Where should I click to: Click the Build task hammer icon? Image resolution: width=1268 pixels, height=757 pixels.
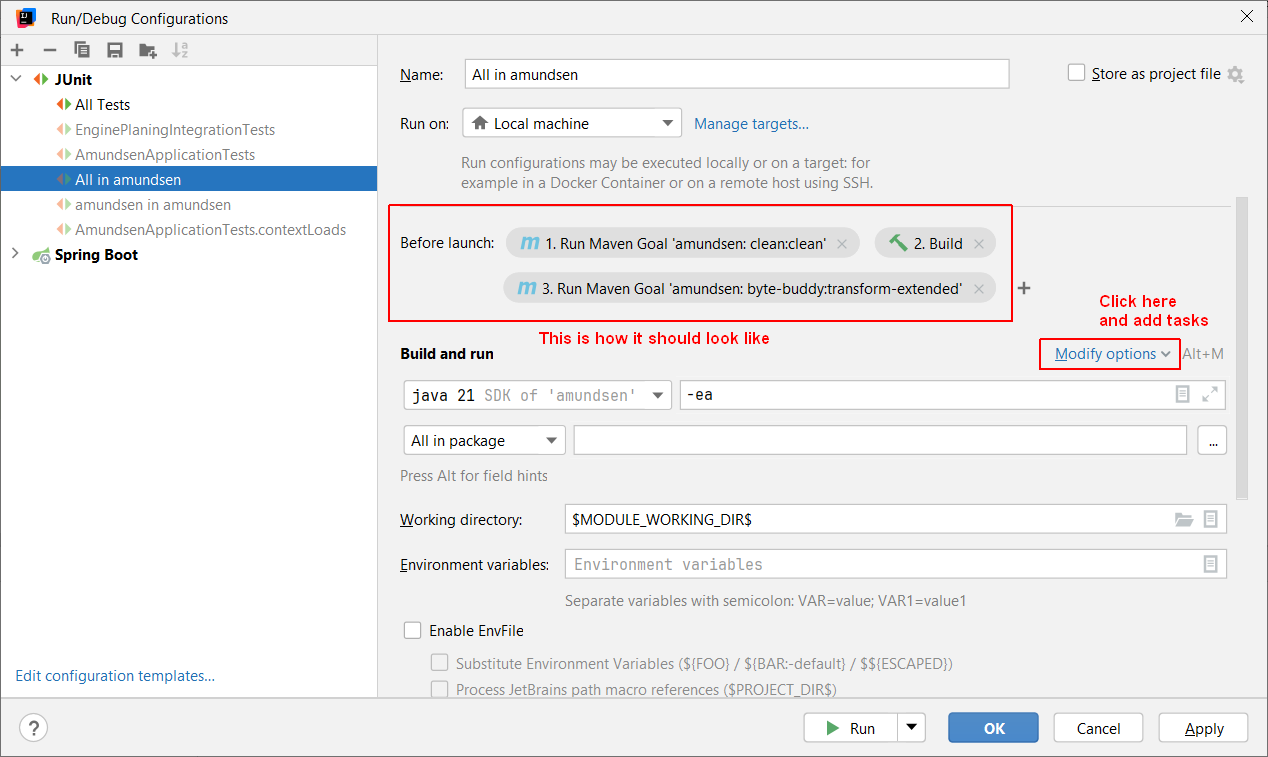point(898,243)
